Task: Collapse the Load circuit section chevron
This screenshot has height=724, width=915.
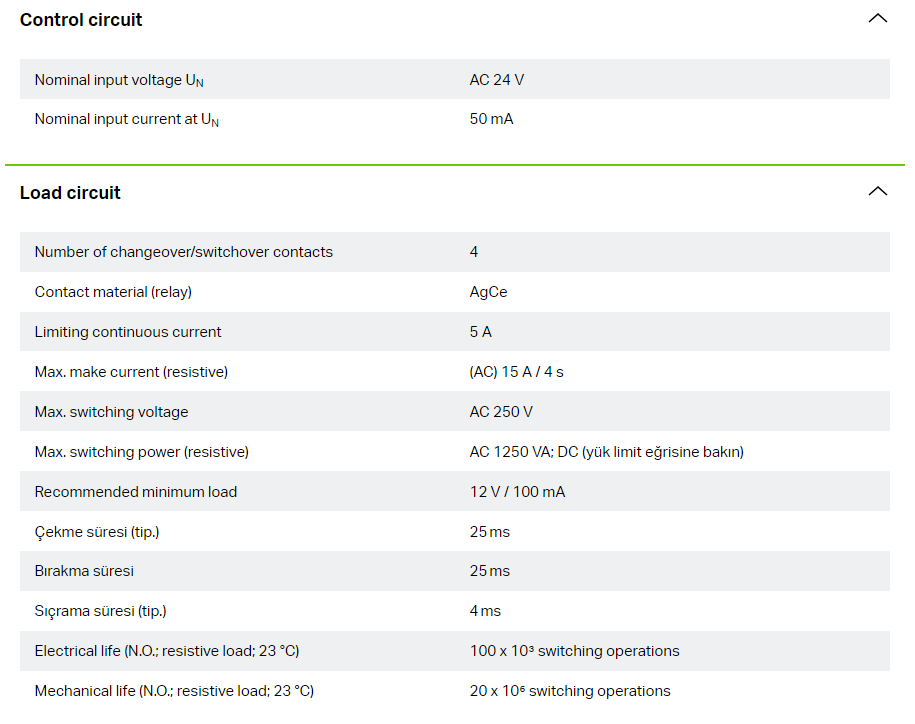Action: 877,191
